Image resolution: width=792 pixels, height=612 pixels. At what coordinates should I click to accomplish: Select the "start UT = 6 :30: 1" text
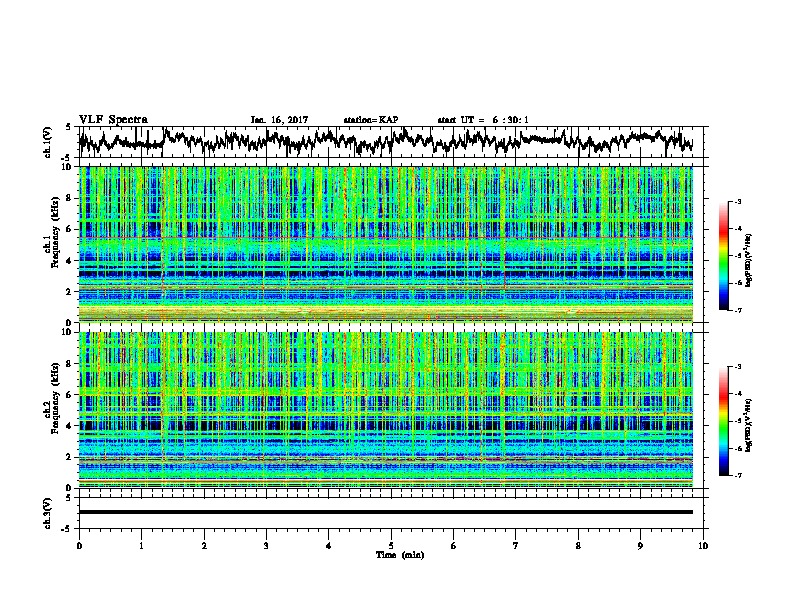[483, 120]
